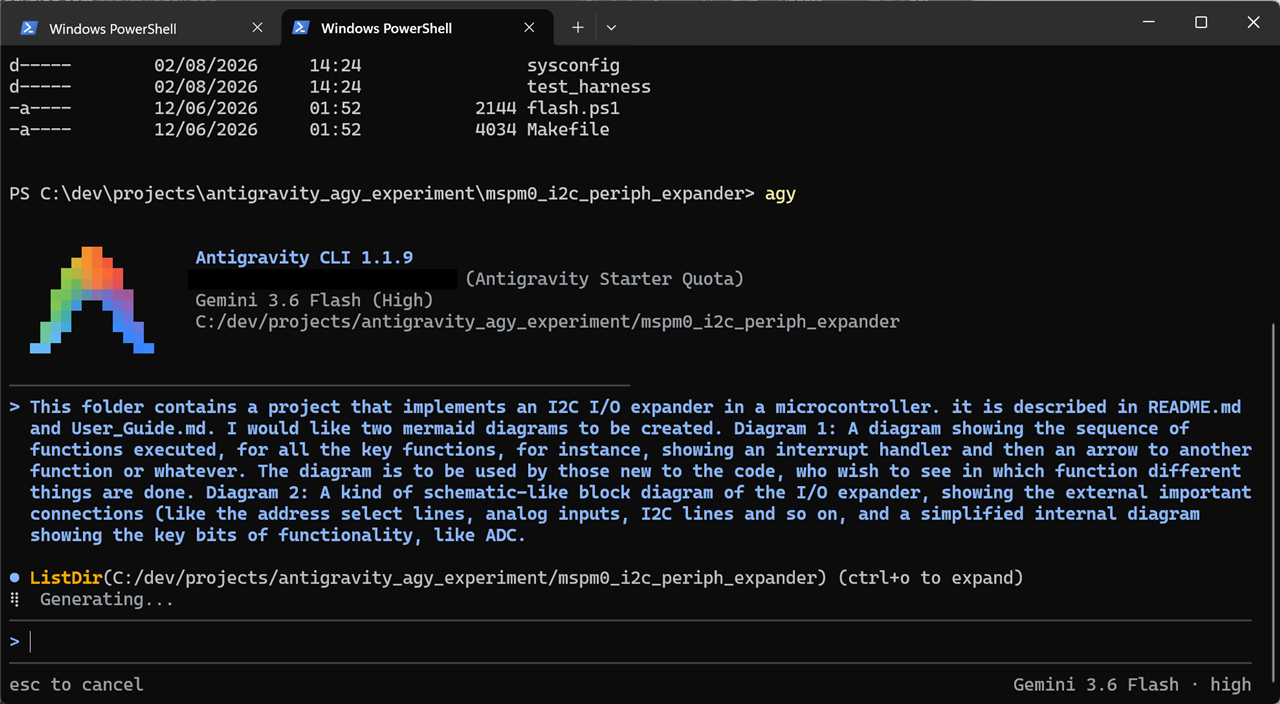Click the spinner icon beside Generating
The width and height of the screenshot is (1280, 704).
tap(14, 599)
